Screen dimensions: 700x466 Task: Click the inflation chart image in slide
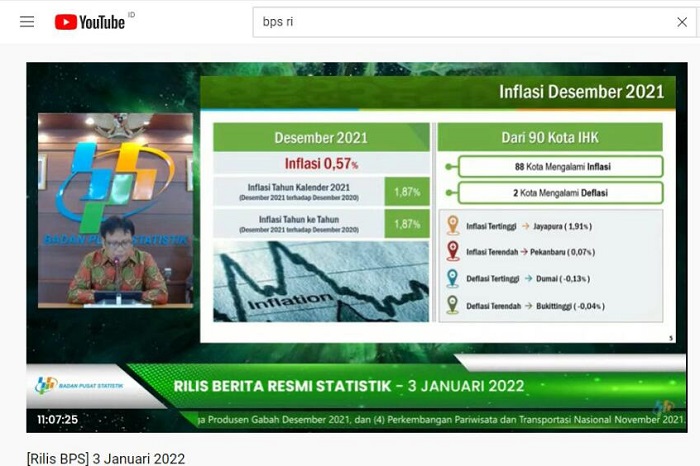click(321, 281)
